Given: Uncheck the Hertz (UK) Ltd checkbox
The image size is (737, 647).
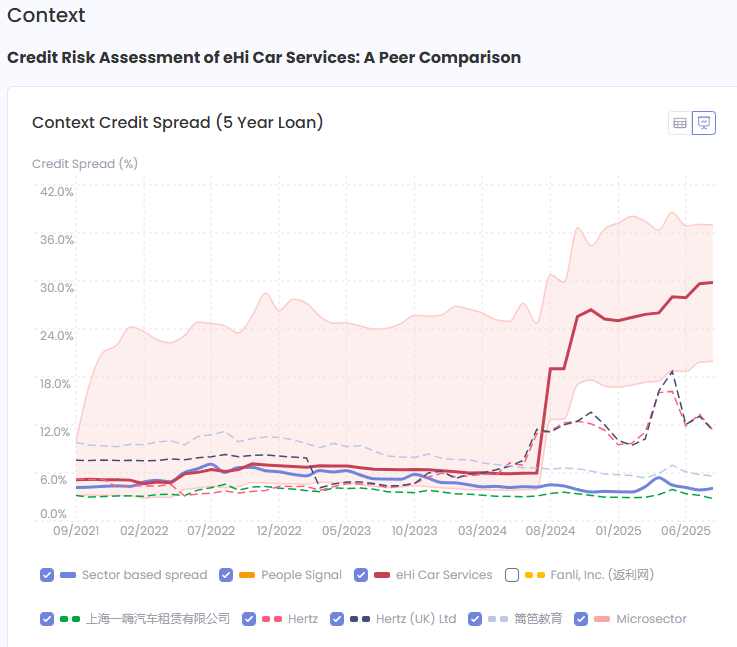Looking at the screenshot, I should [x=337, y=619].
